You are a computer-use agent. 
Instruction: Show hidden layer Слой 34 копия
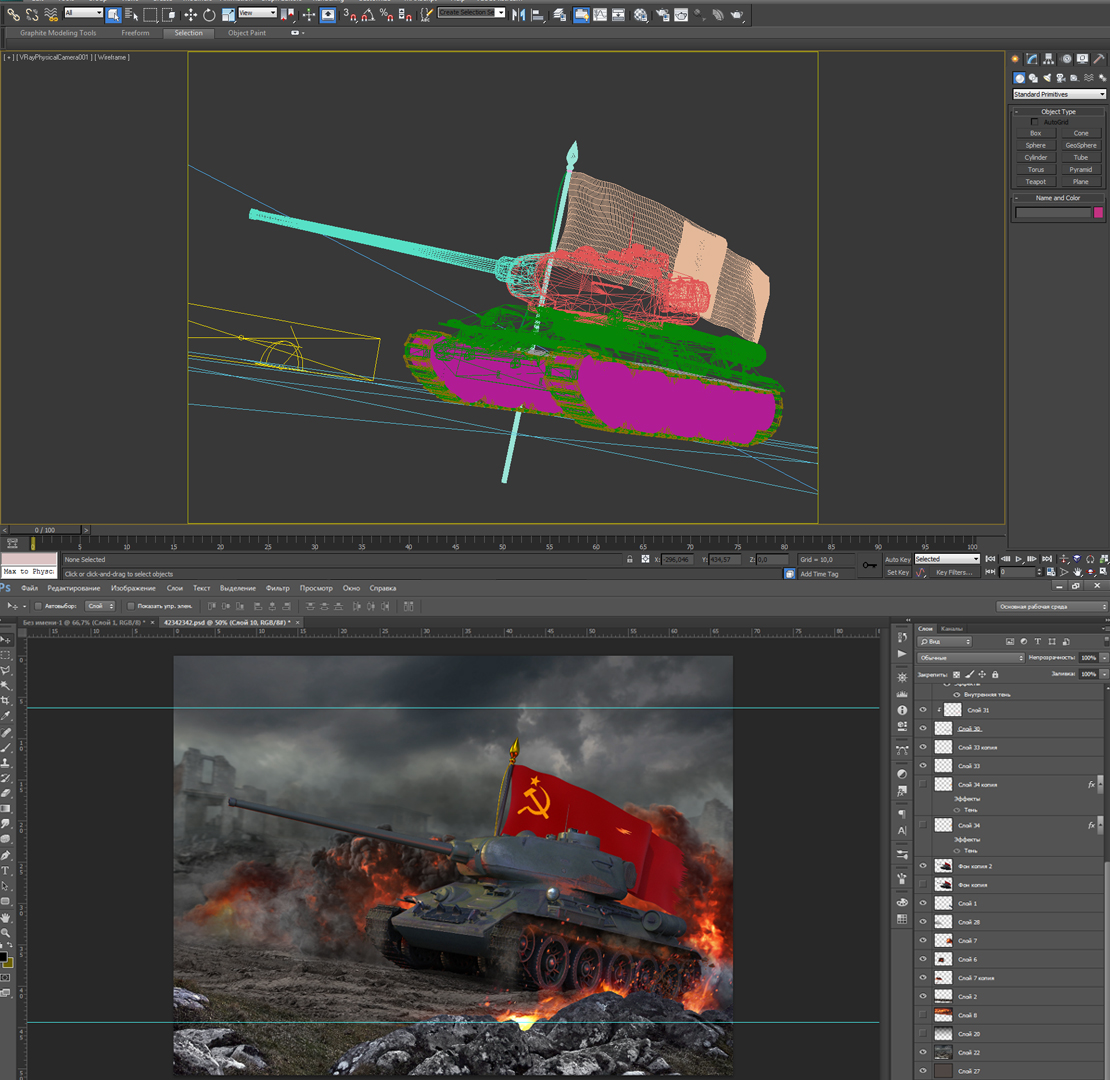[922, 784]
